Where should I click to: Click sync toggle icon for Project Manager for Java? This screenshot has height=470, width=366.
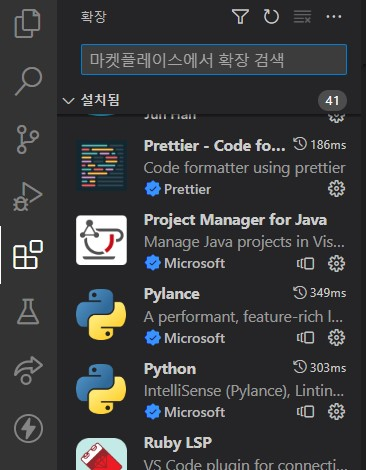pyautogui.click(x=305, y=264)
